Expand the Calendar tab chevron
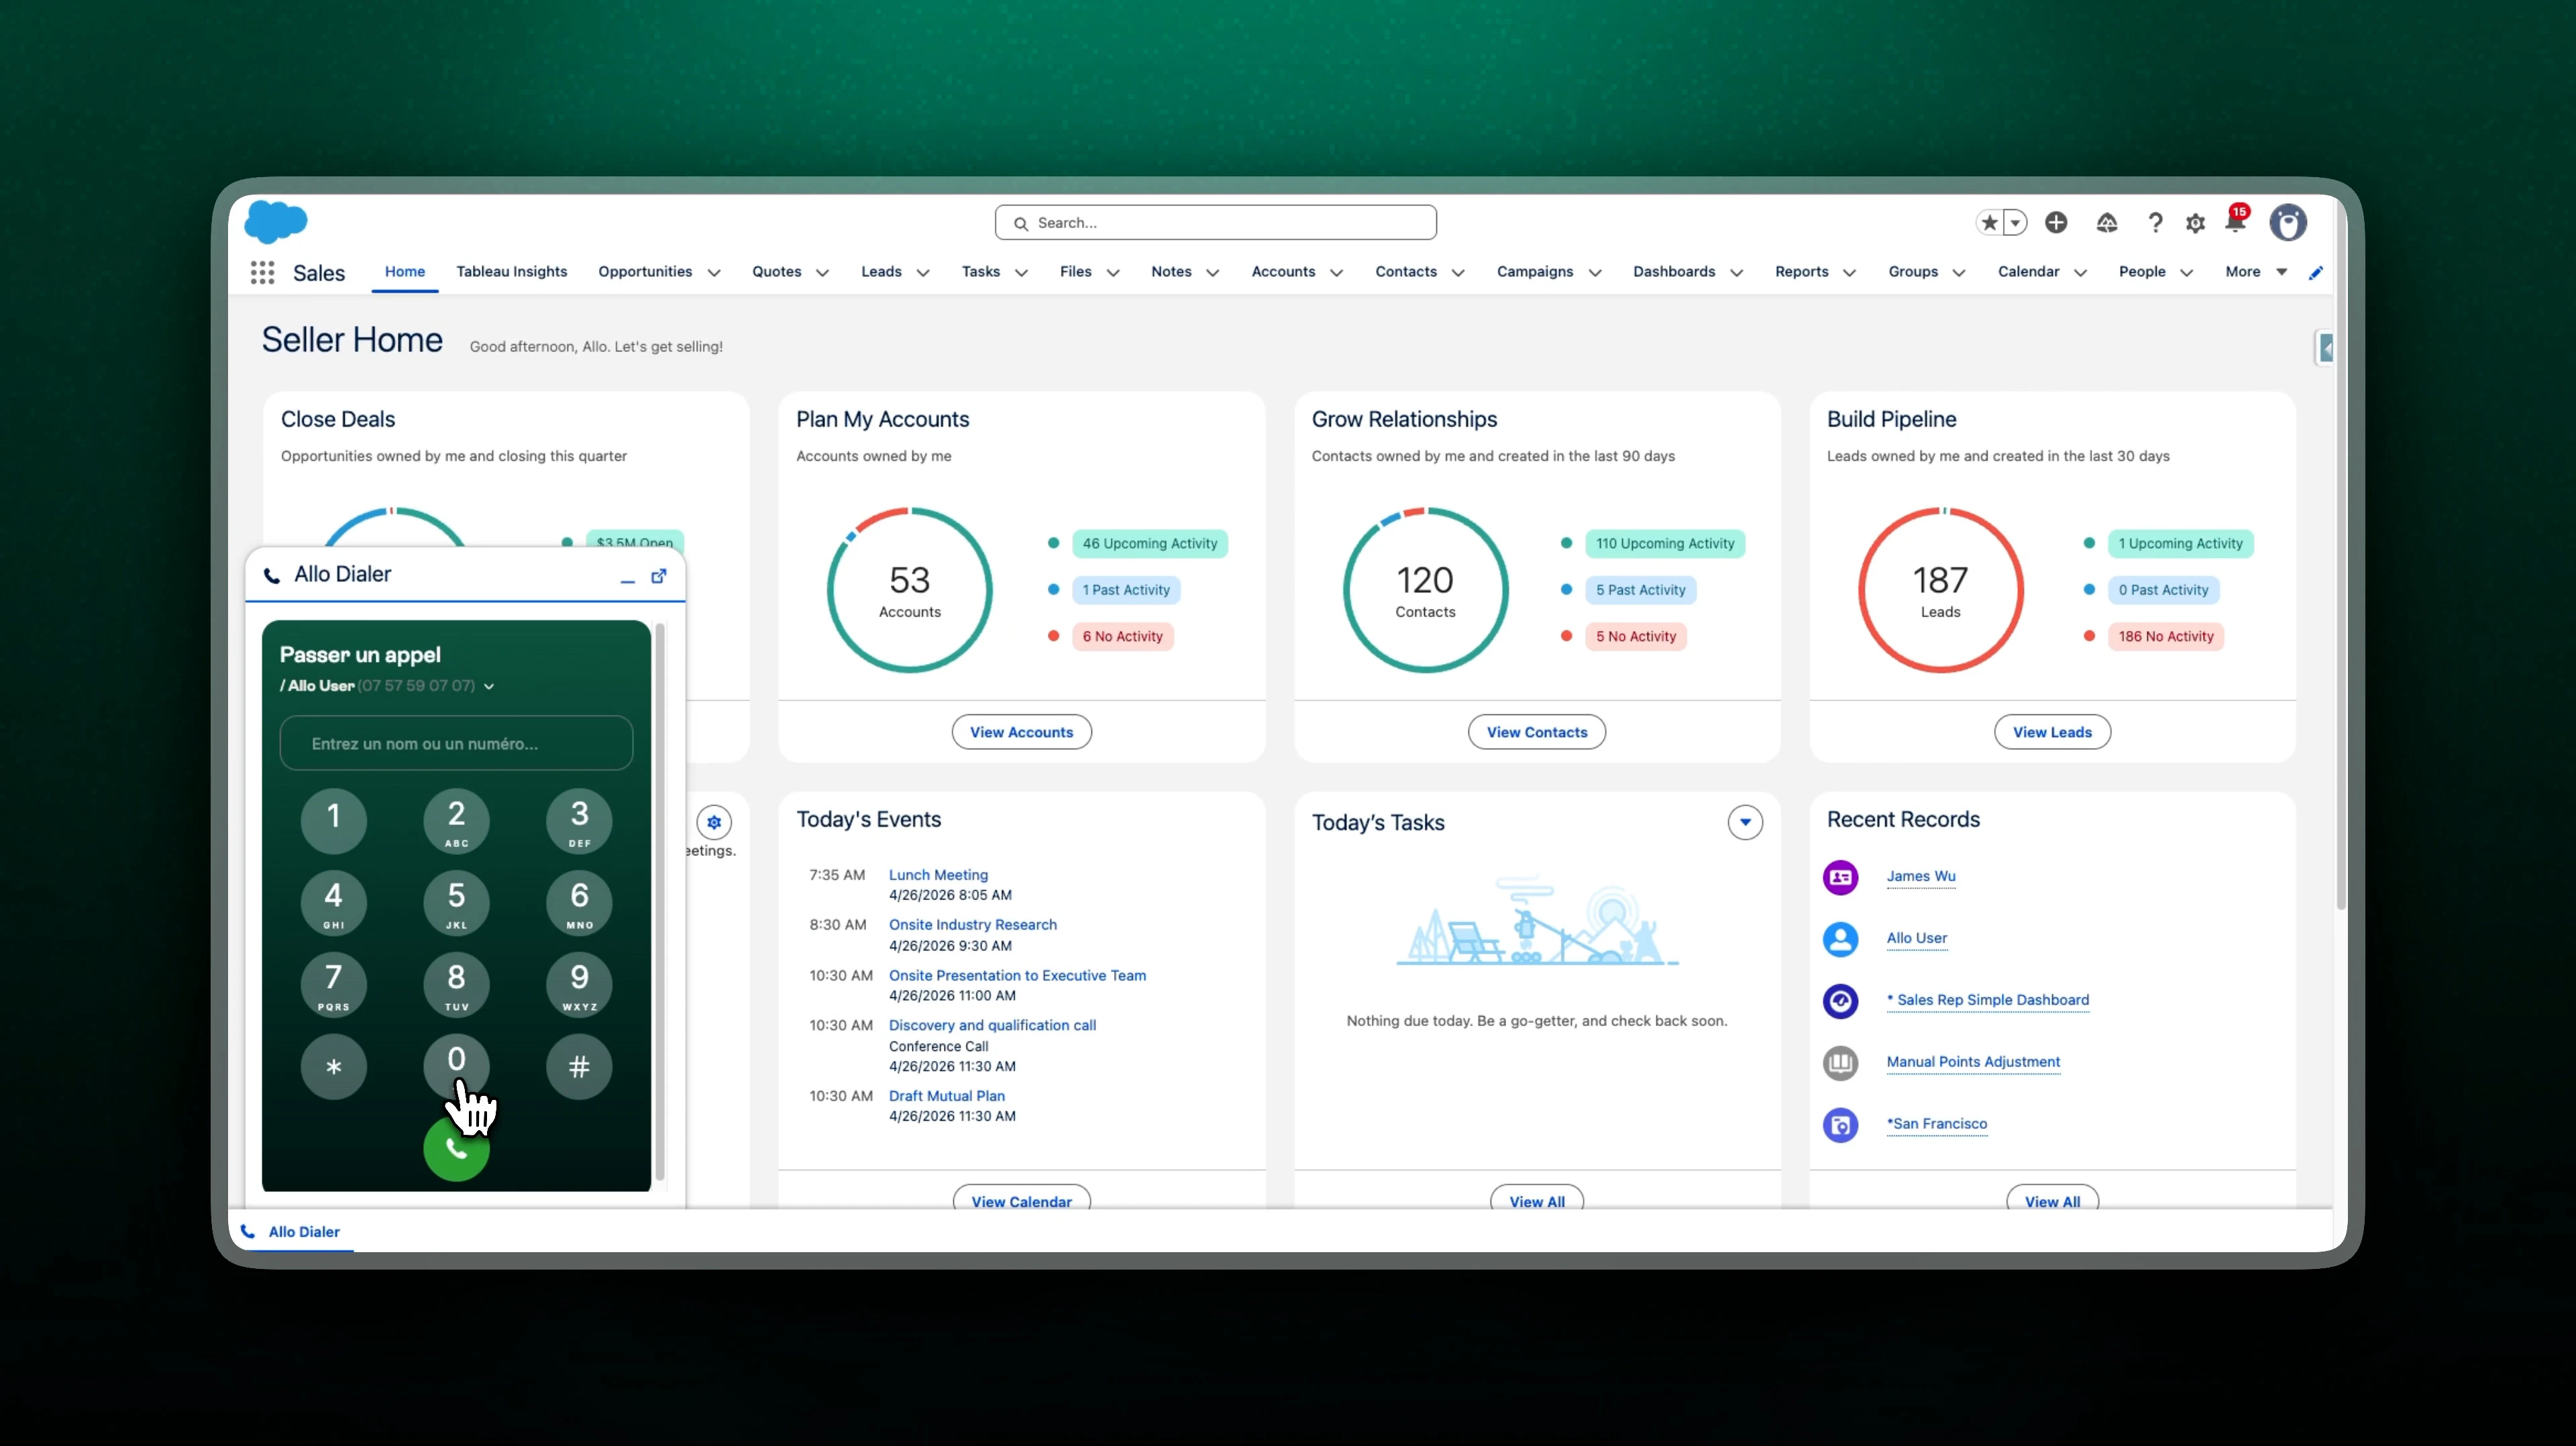The image size is (2576, 1446). (x=2080, y=273)
